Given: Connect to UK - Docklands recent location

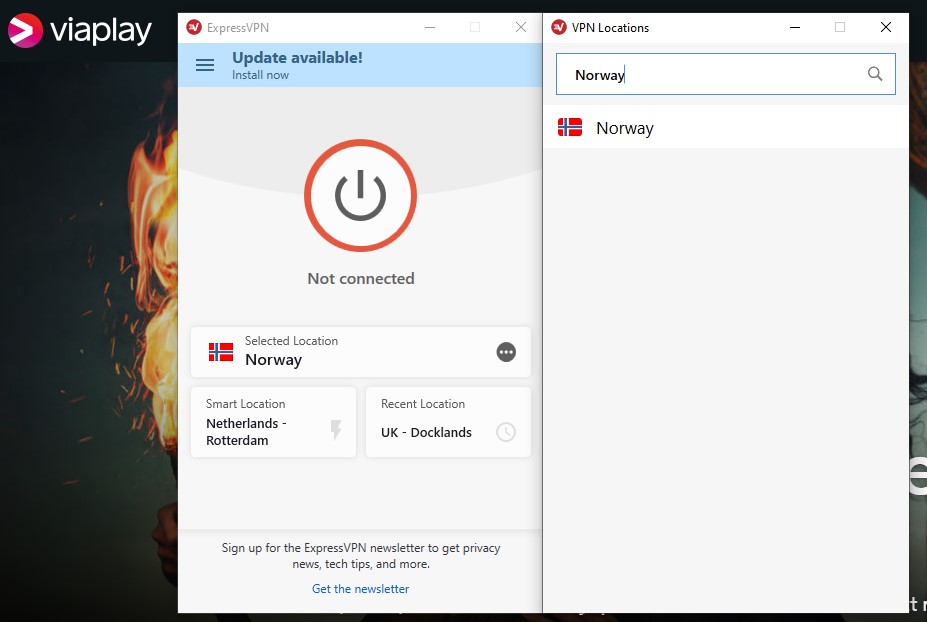Looking at the screenshot, I should pyautogui.click(x=448, y=422).
